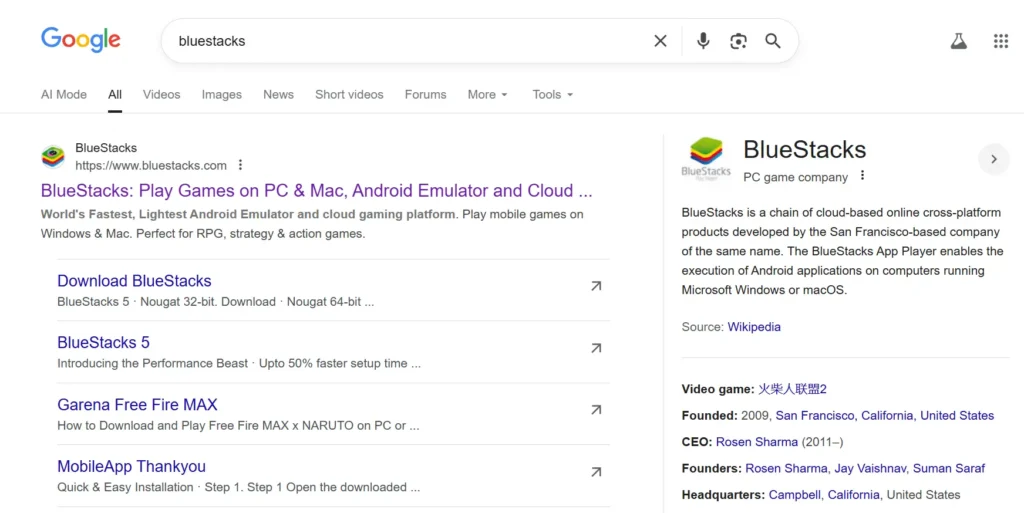
Task: Open three-dot menu next to PC game company
Action: click(x=862, y=176)
